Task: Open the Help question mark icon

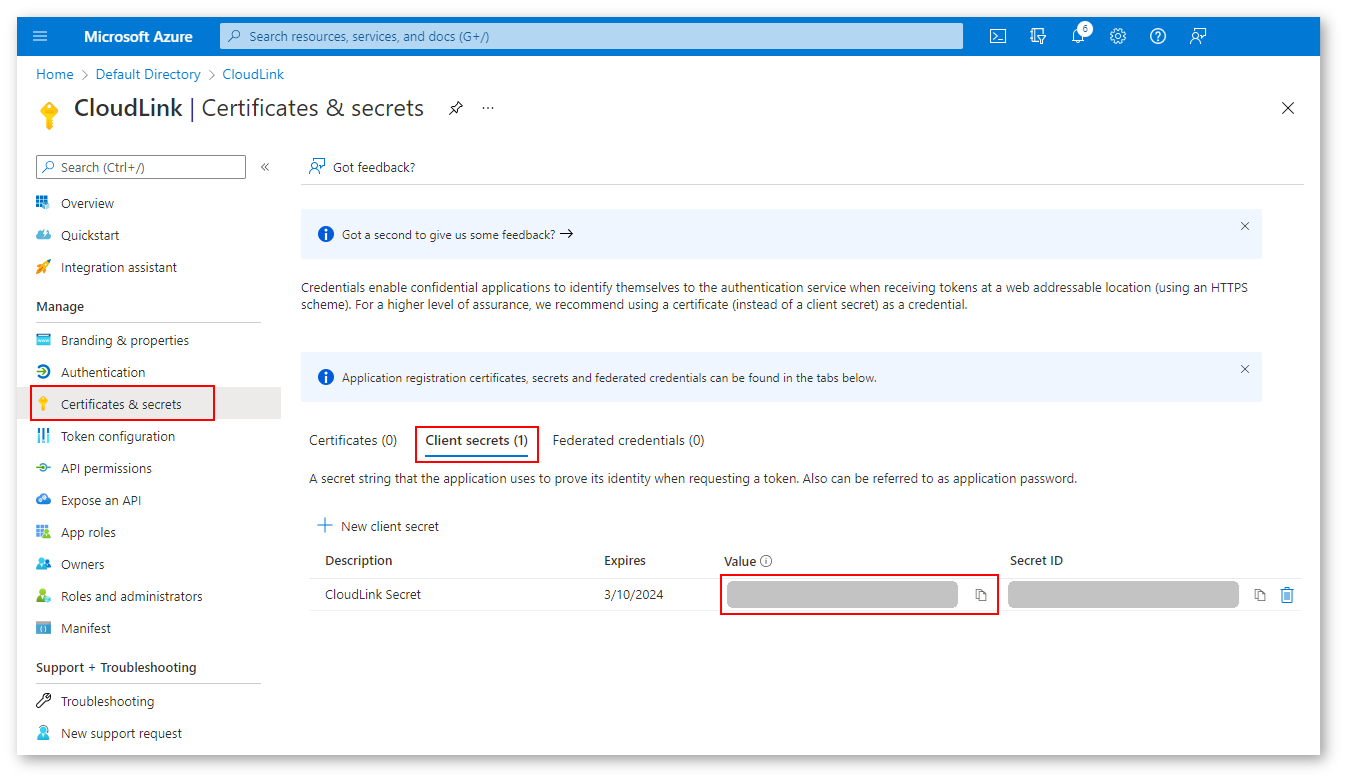Action: tap(1158, 36)
